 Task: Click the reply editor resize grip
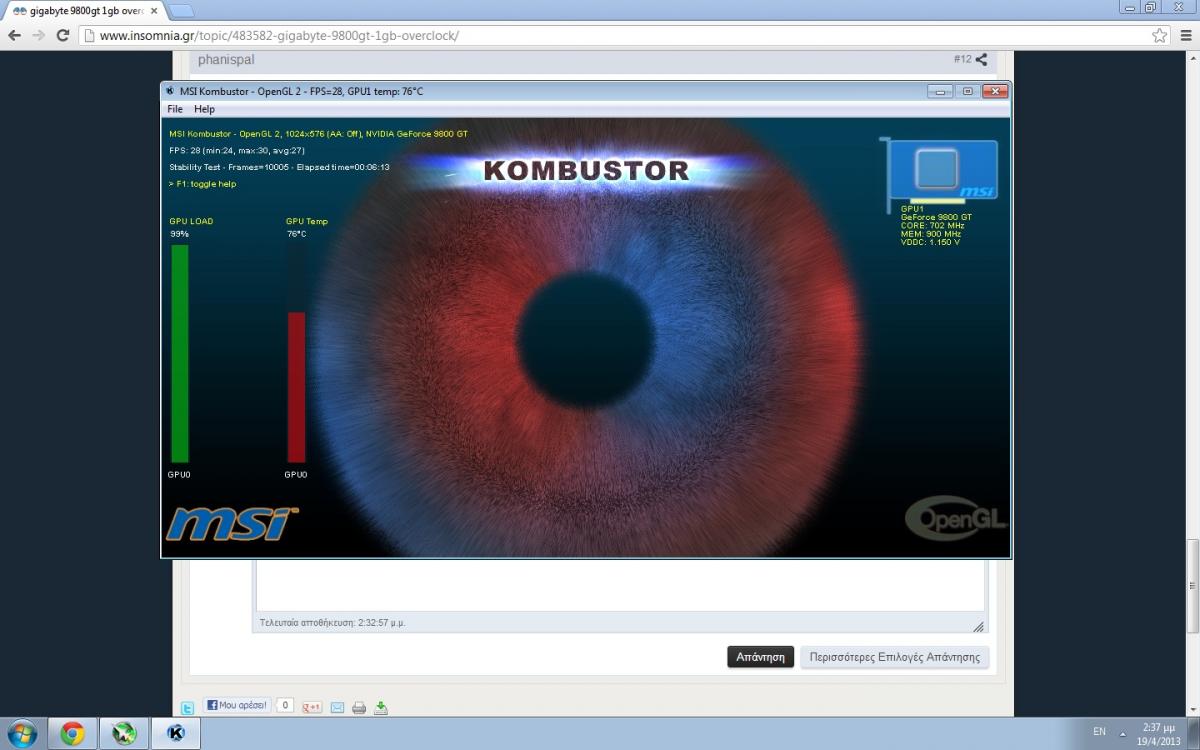click(x=978, y=627)
